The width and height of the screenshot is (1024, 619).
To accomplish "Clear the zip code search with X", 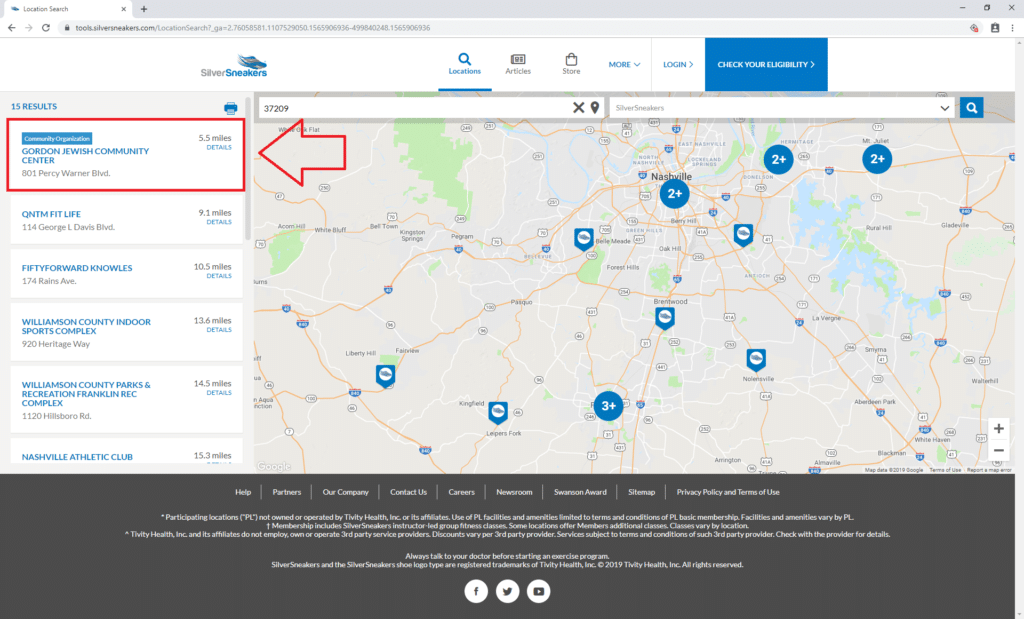I will click(579, 108).
